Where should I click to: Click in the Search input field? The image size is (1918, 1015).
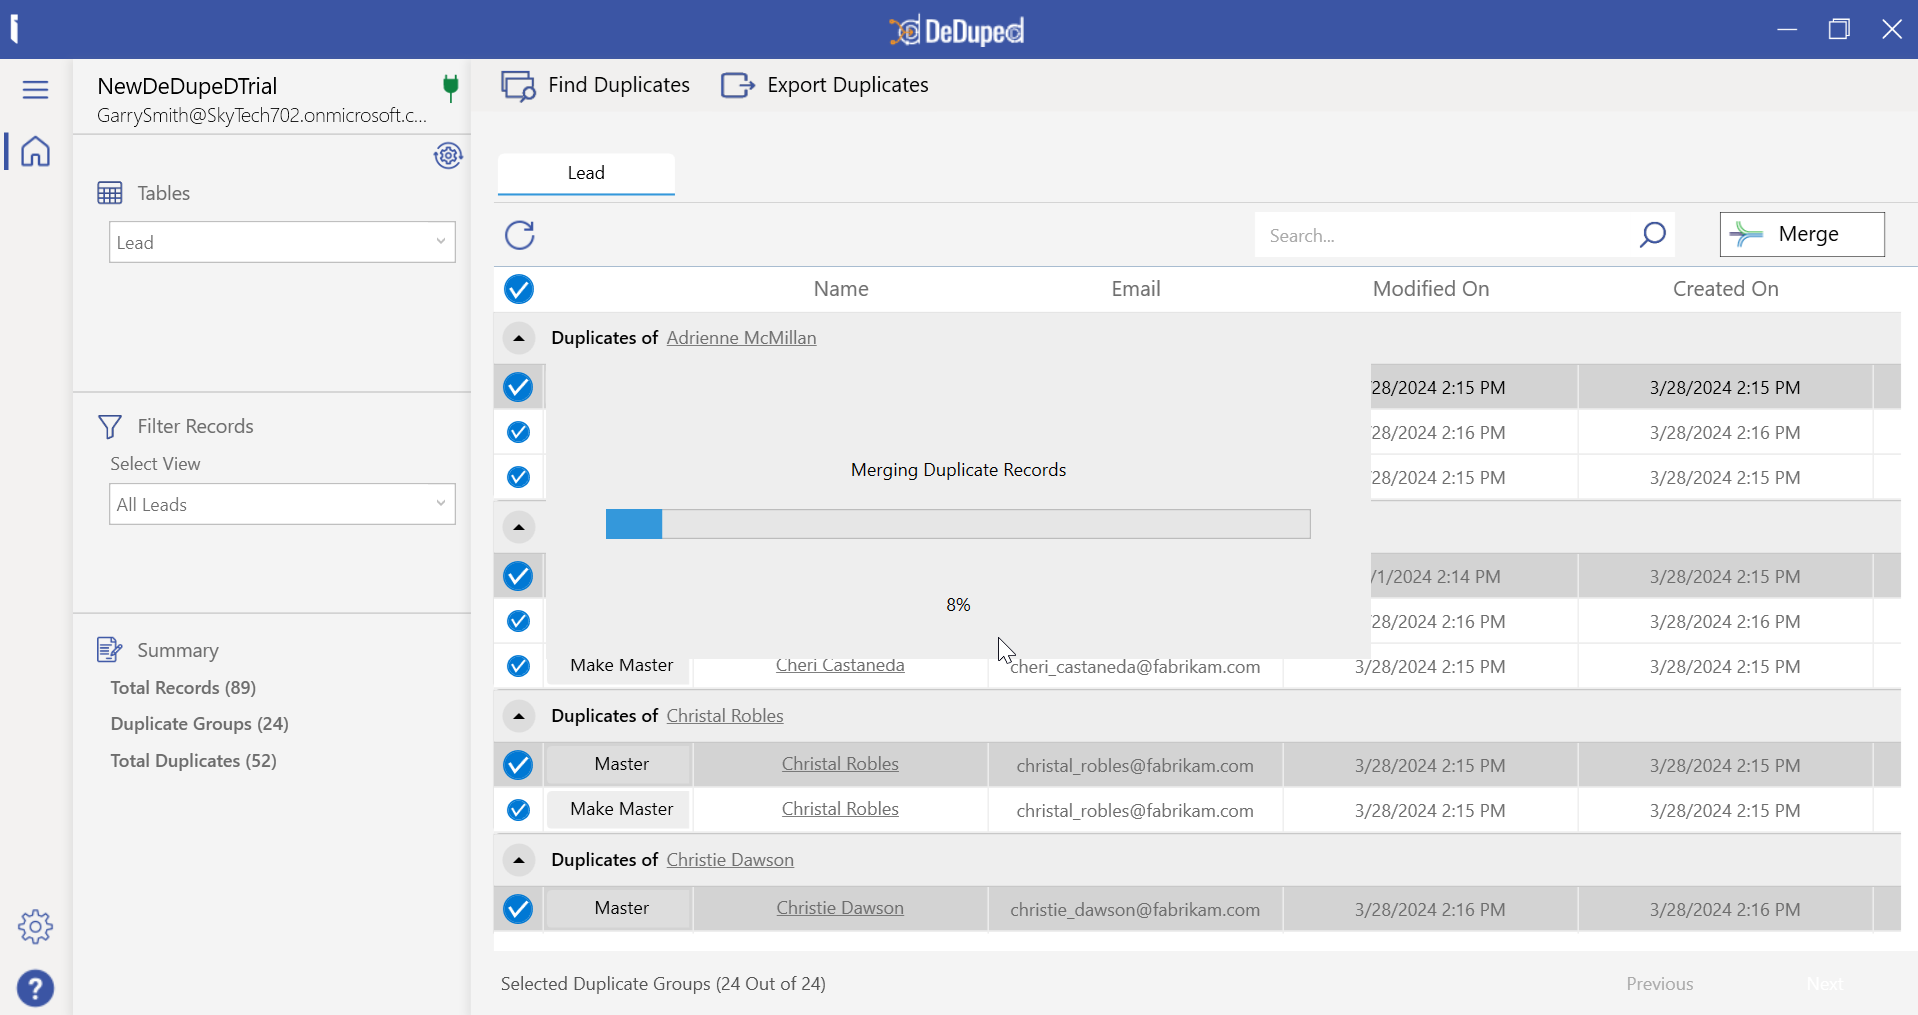[1445, 235]
